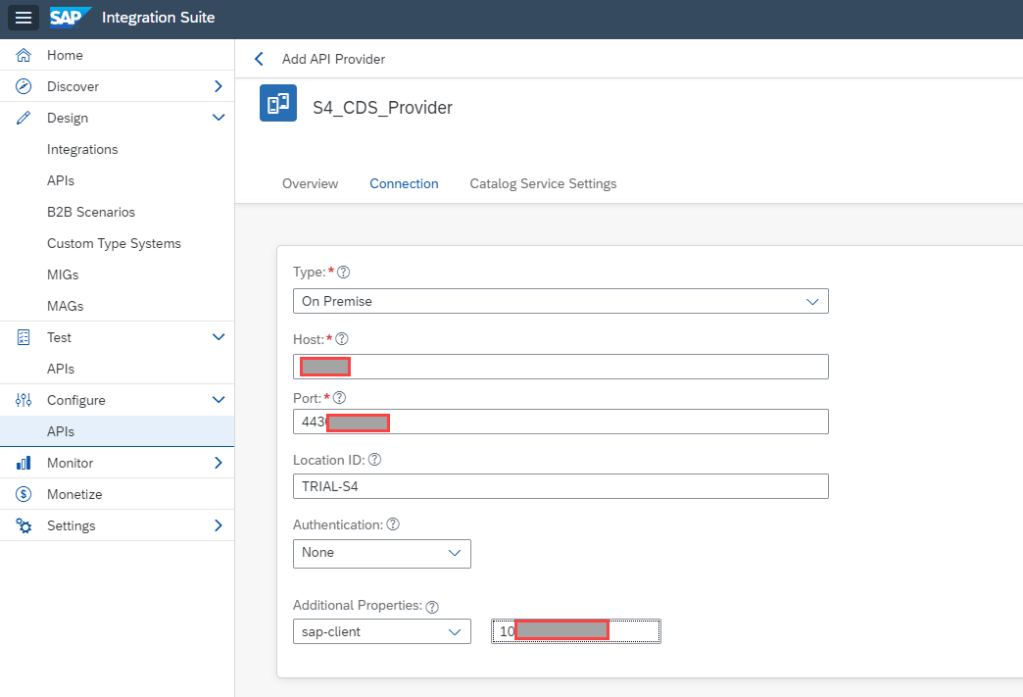Click the Location ID input field
The image size is (1023, 697).
click(560, 487)
